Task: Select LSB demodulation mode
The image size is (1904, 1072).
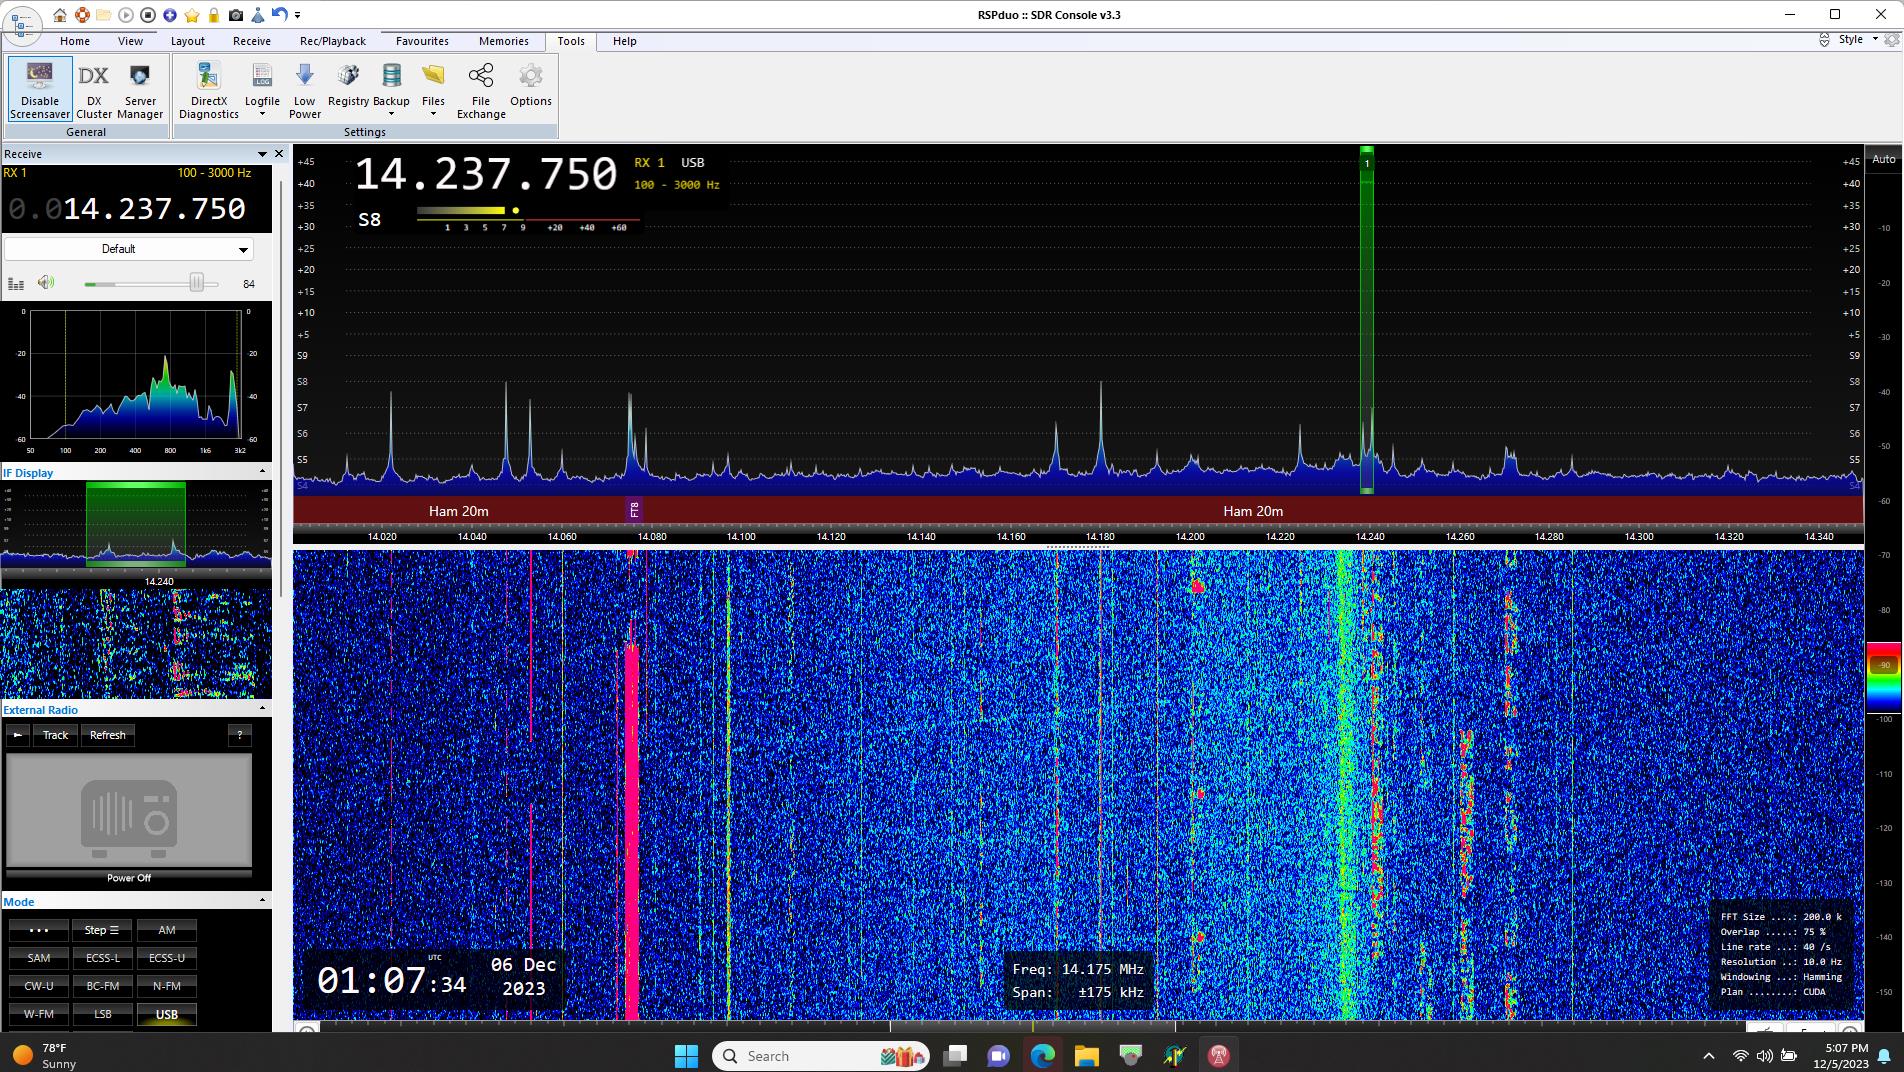Action: click(x=102, y=1014)
